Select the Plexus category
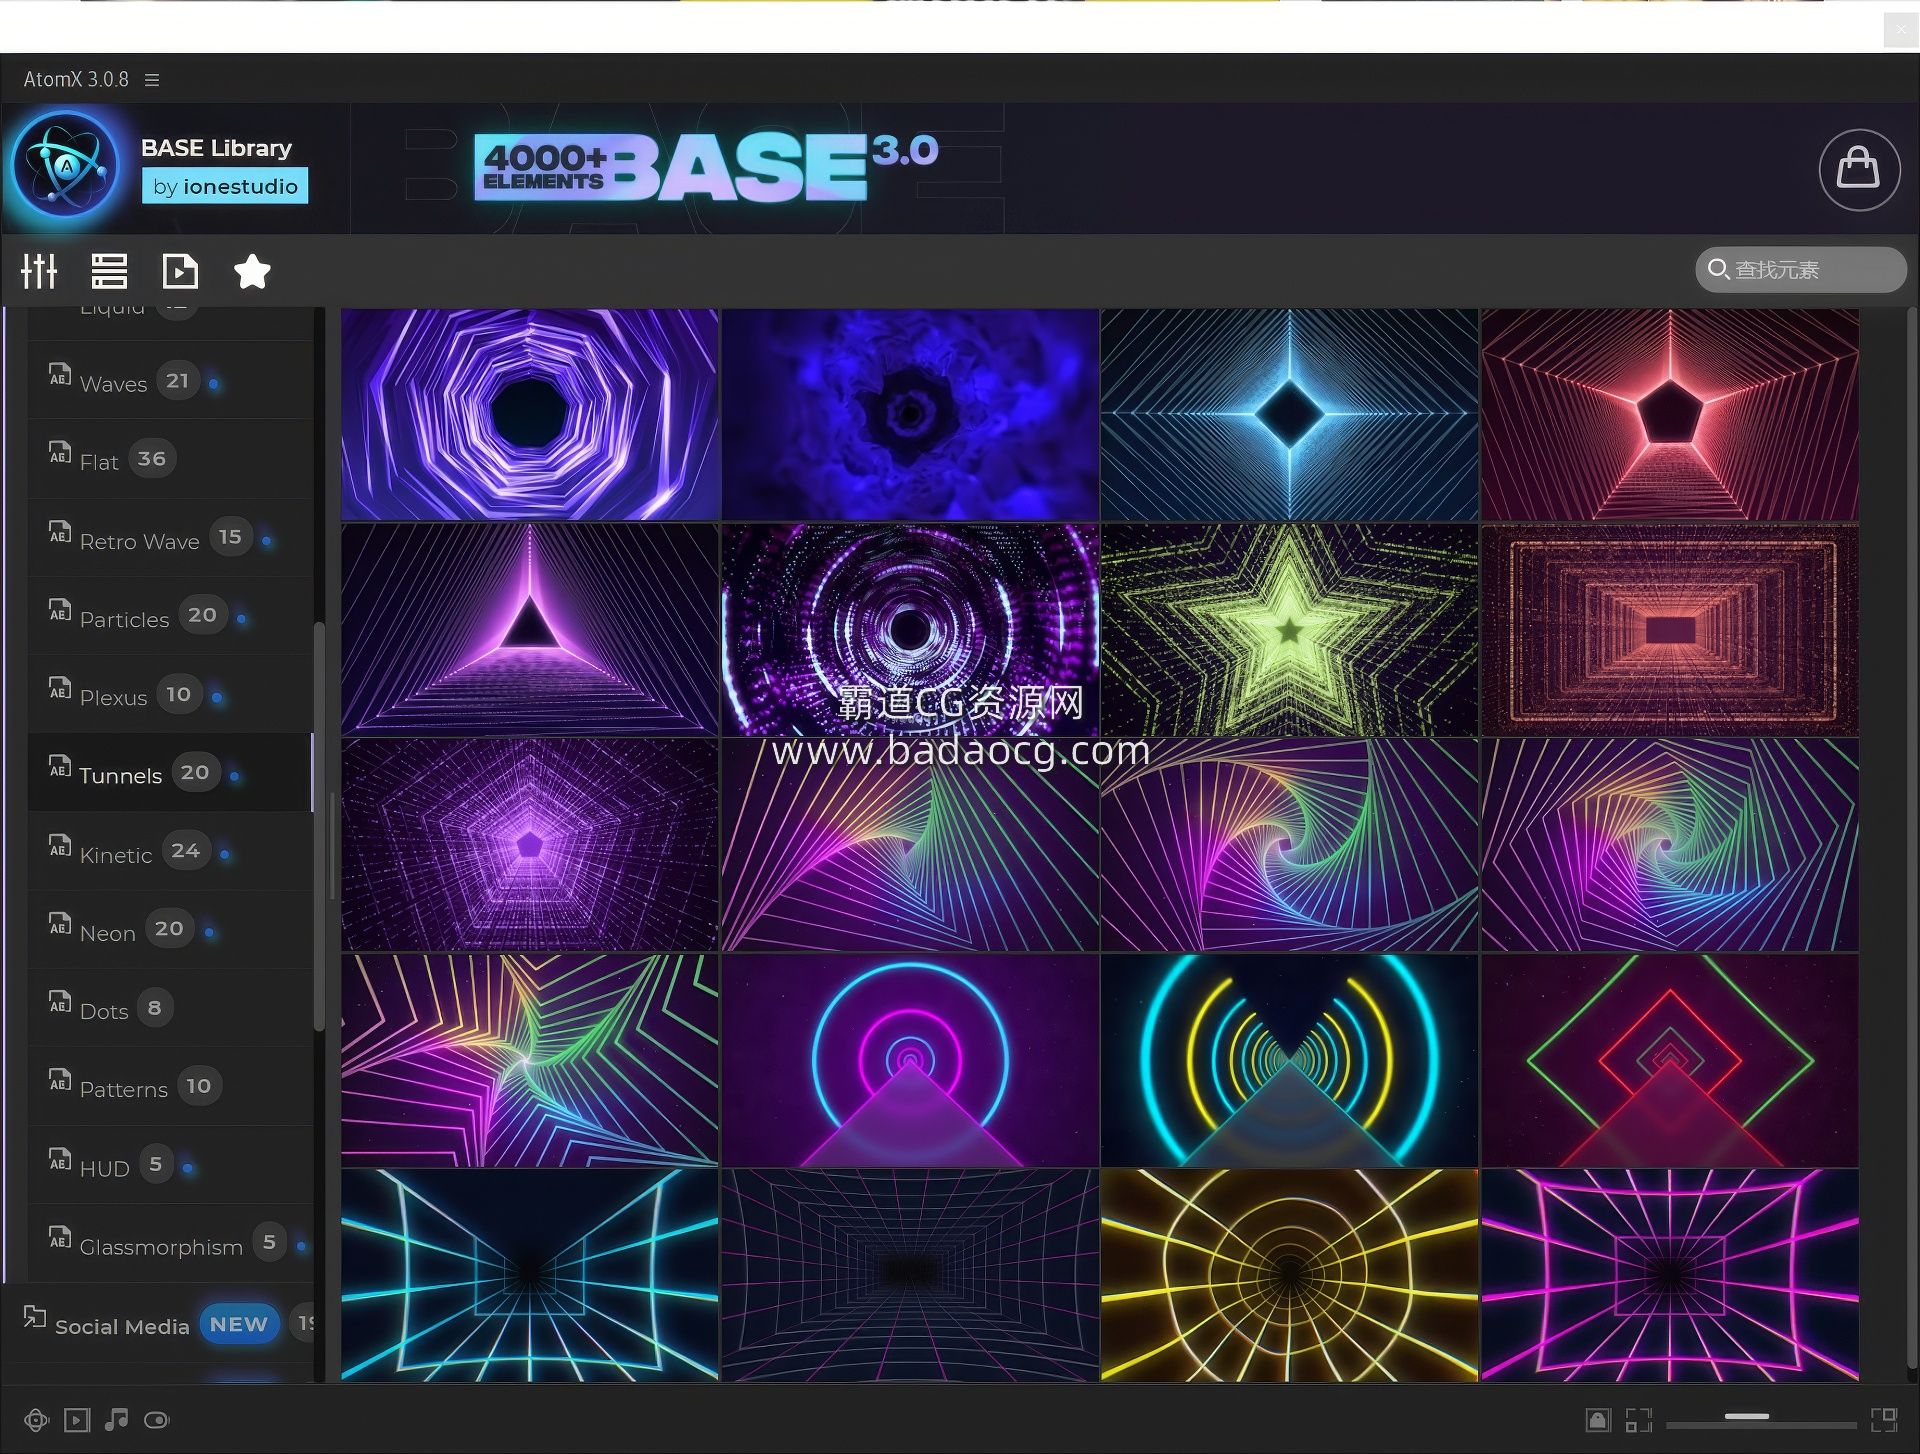Image resolution: width=1920 pixels, height=1454 pixels. tap(170, 694)
